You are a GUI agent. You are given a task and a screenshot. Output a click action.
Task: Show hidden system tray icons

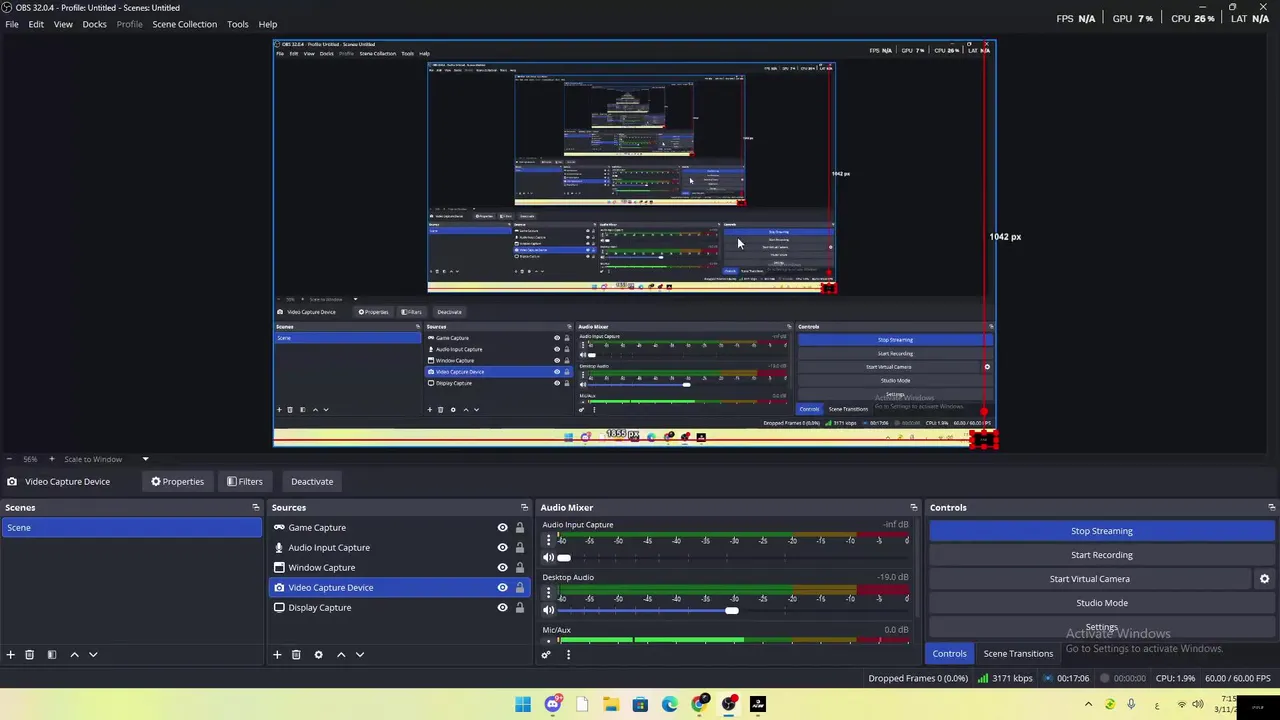(1088, 704)
